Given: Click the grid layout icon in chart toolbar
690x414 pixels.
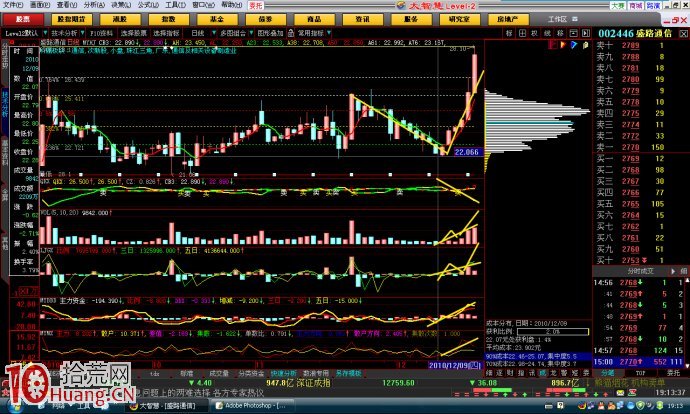Looking at the screenshot, I should (x=522, y=33).
